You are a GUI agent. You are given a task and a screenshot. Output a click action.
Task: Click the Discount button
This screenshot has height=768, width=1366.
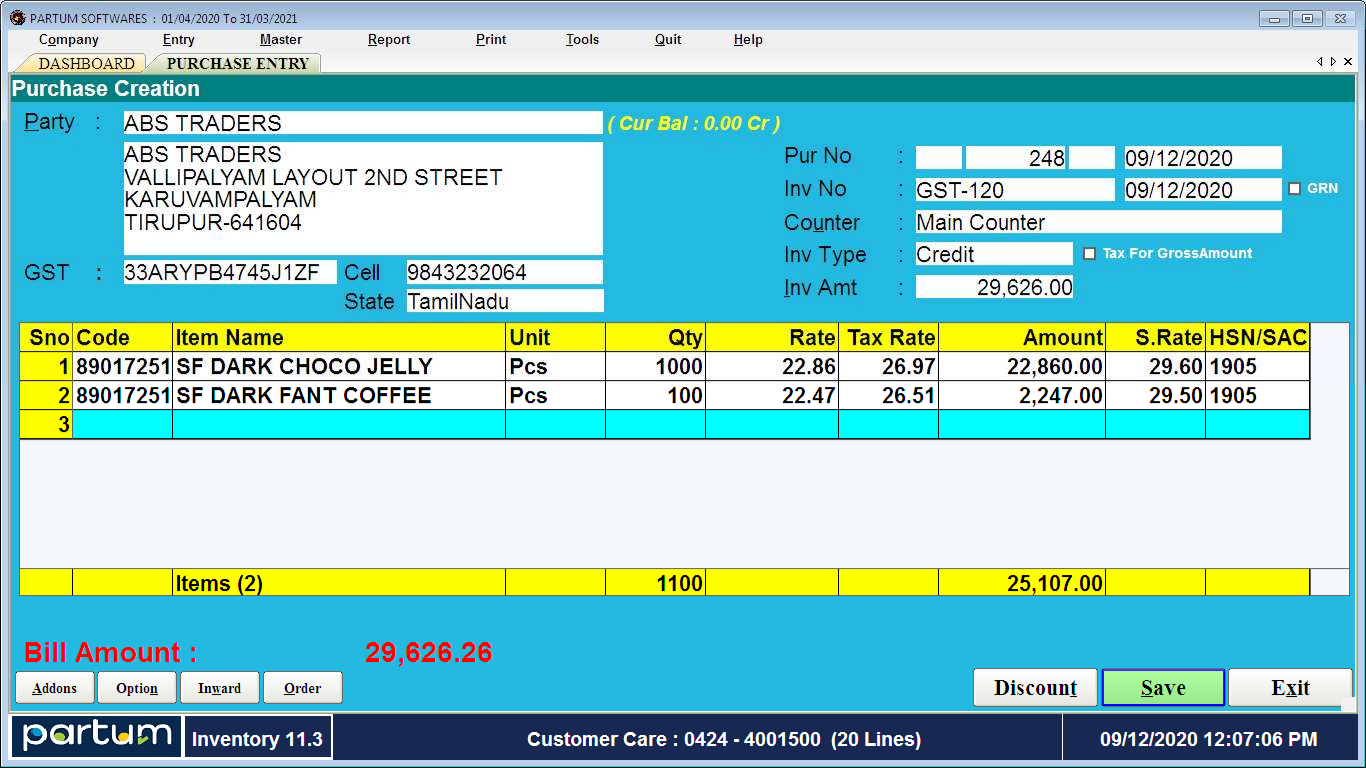point(1035,687)
